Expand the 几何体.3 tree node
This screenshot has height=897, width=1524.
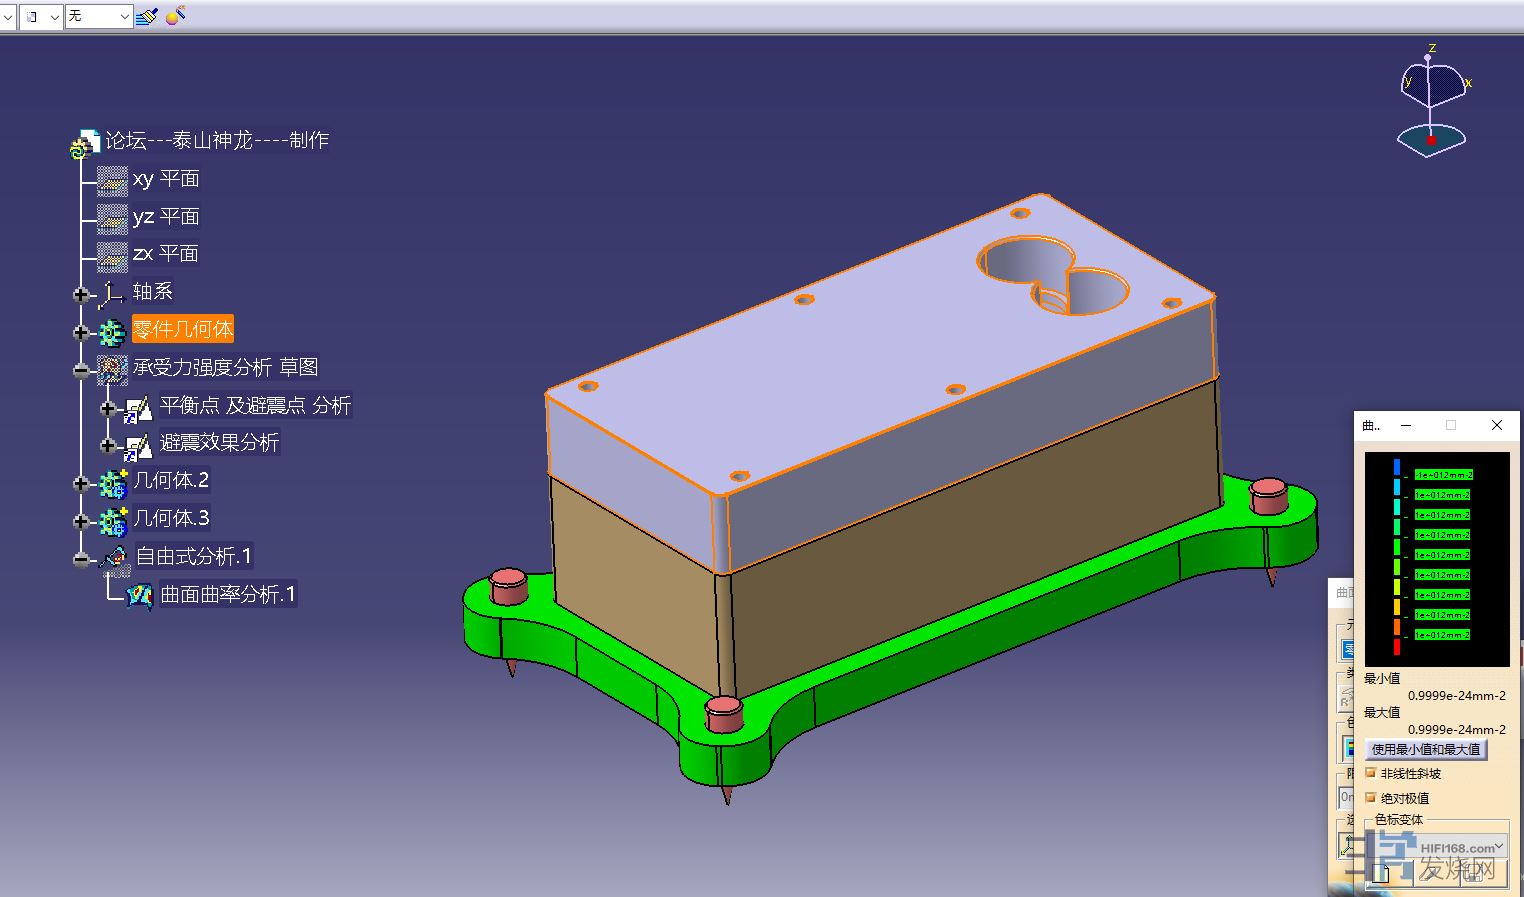click(x=81, y=521)
